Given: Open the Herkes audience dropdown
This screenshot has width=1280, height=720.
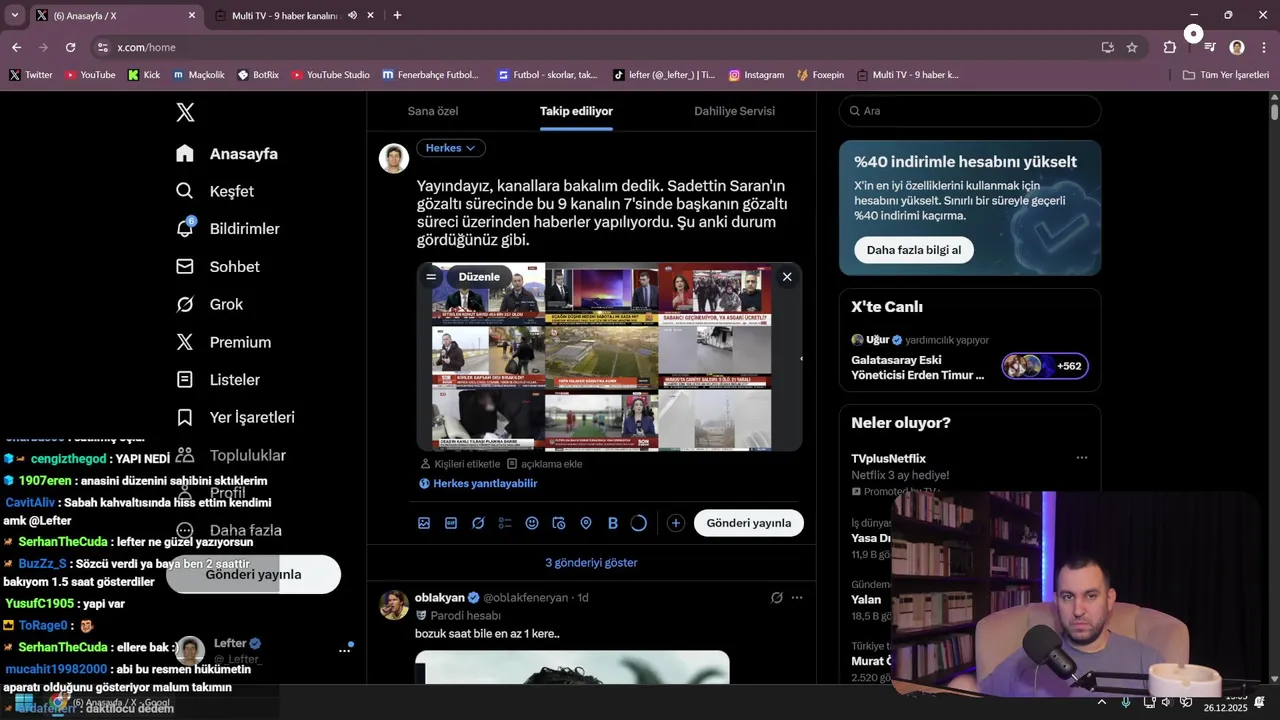Looking at the screenshot, I should pos(450,148).
